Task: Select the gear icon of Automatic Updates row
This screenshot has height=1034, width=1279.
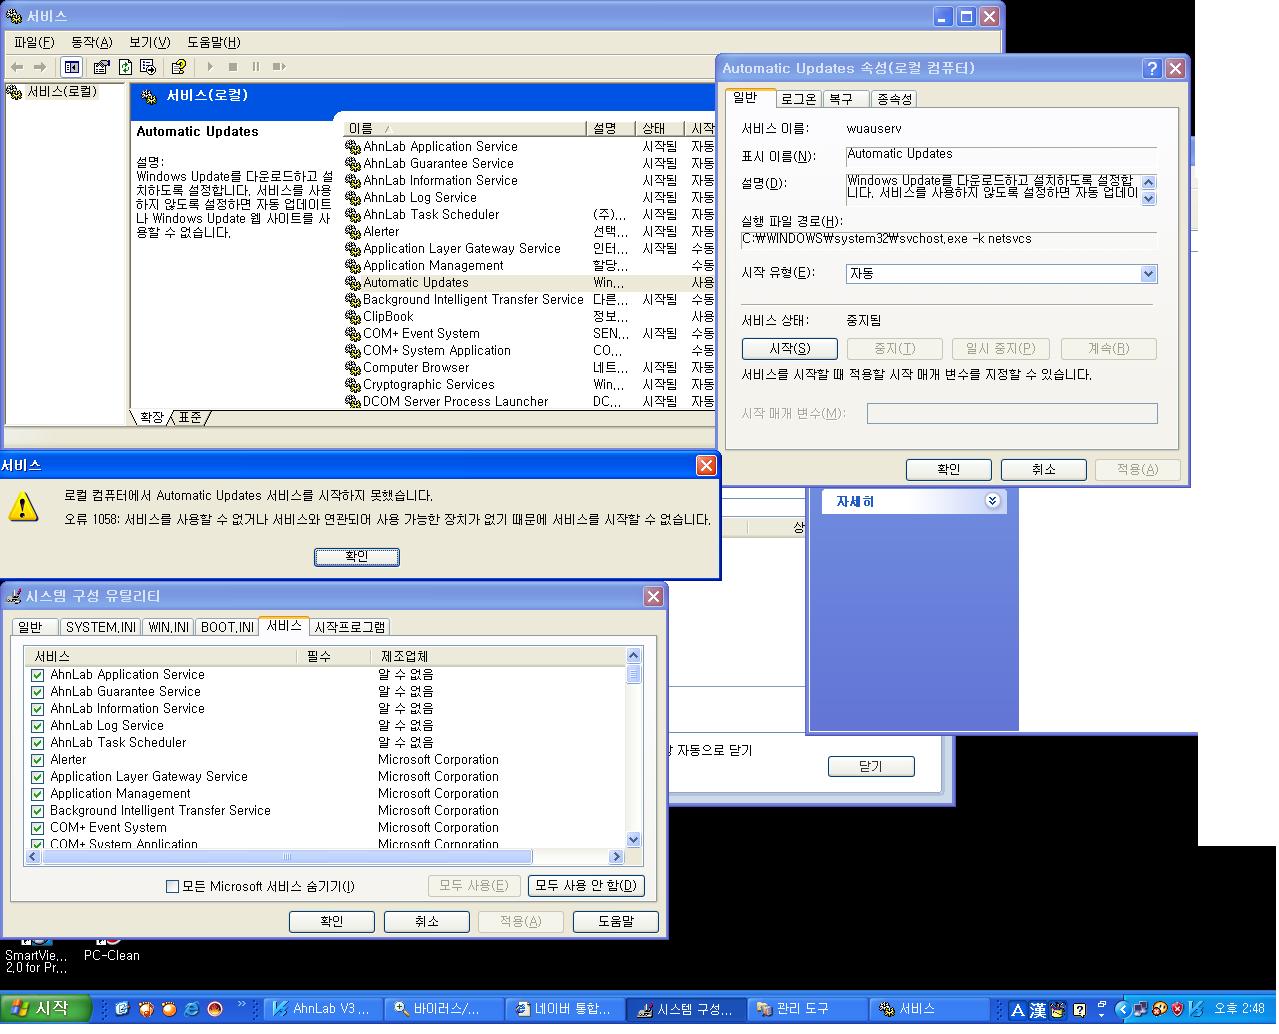Action: point(352,283)
